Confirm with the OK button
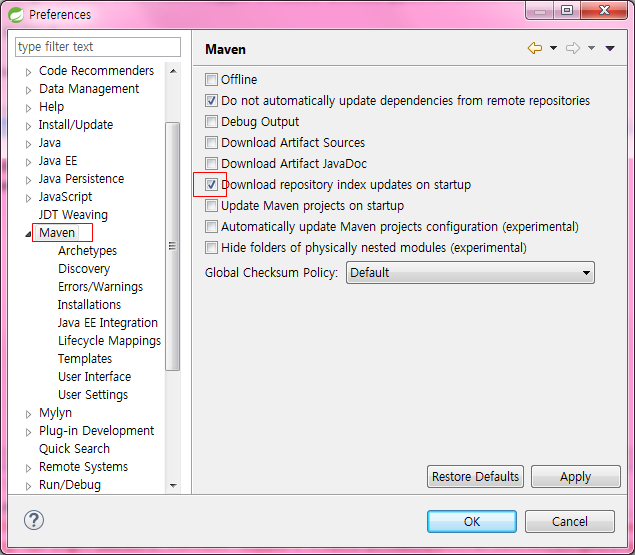635x555 pixels. (x=472, y=521)
